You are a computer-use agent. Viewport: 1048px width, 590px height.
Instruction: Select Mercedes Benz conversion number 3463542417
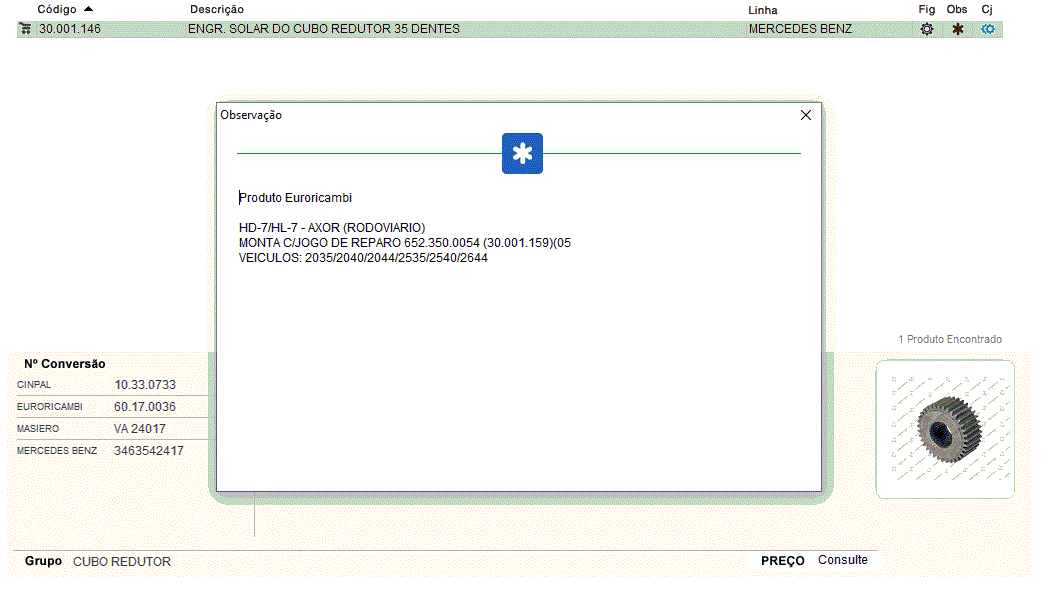pyautogui.click(x=149, y=451)
